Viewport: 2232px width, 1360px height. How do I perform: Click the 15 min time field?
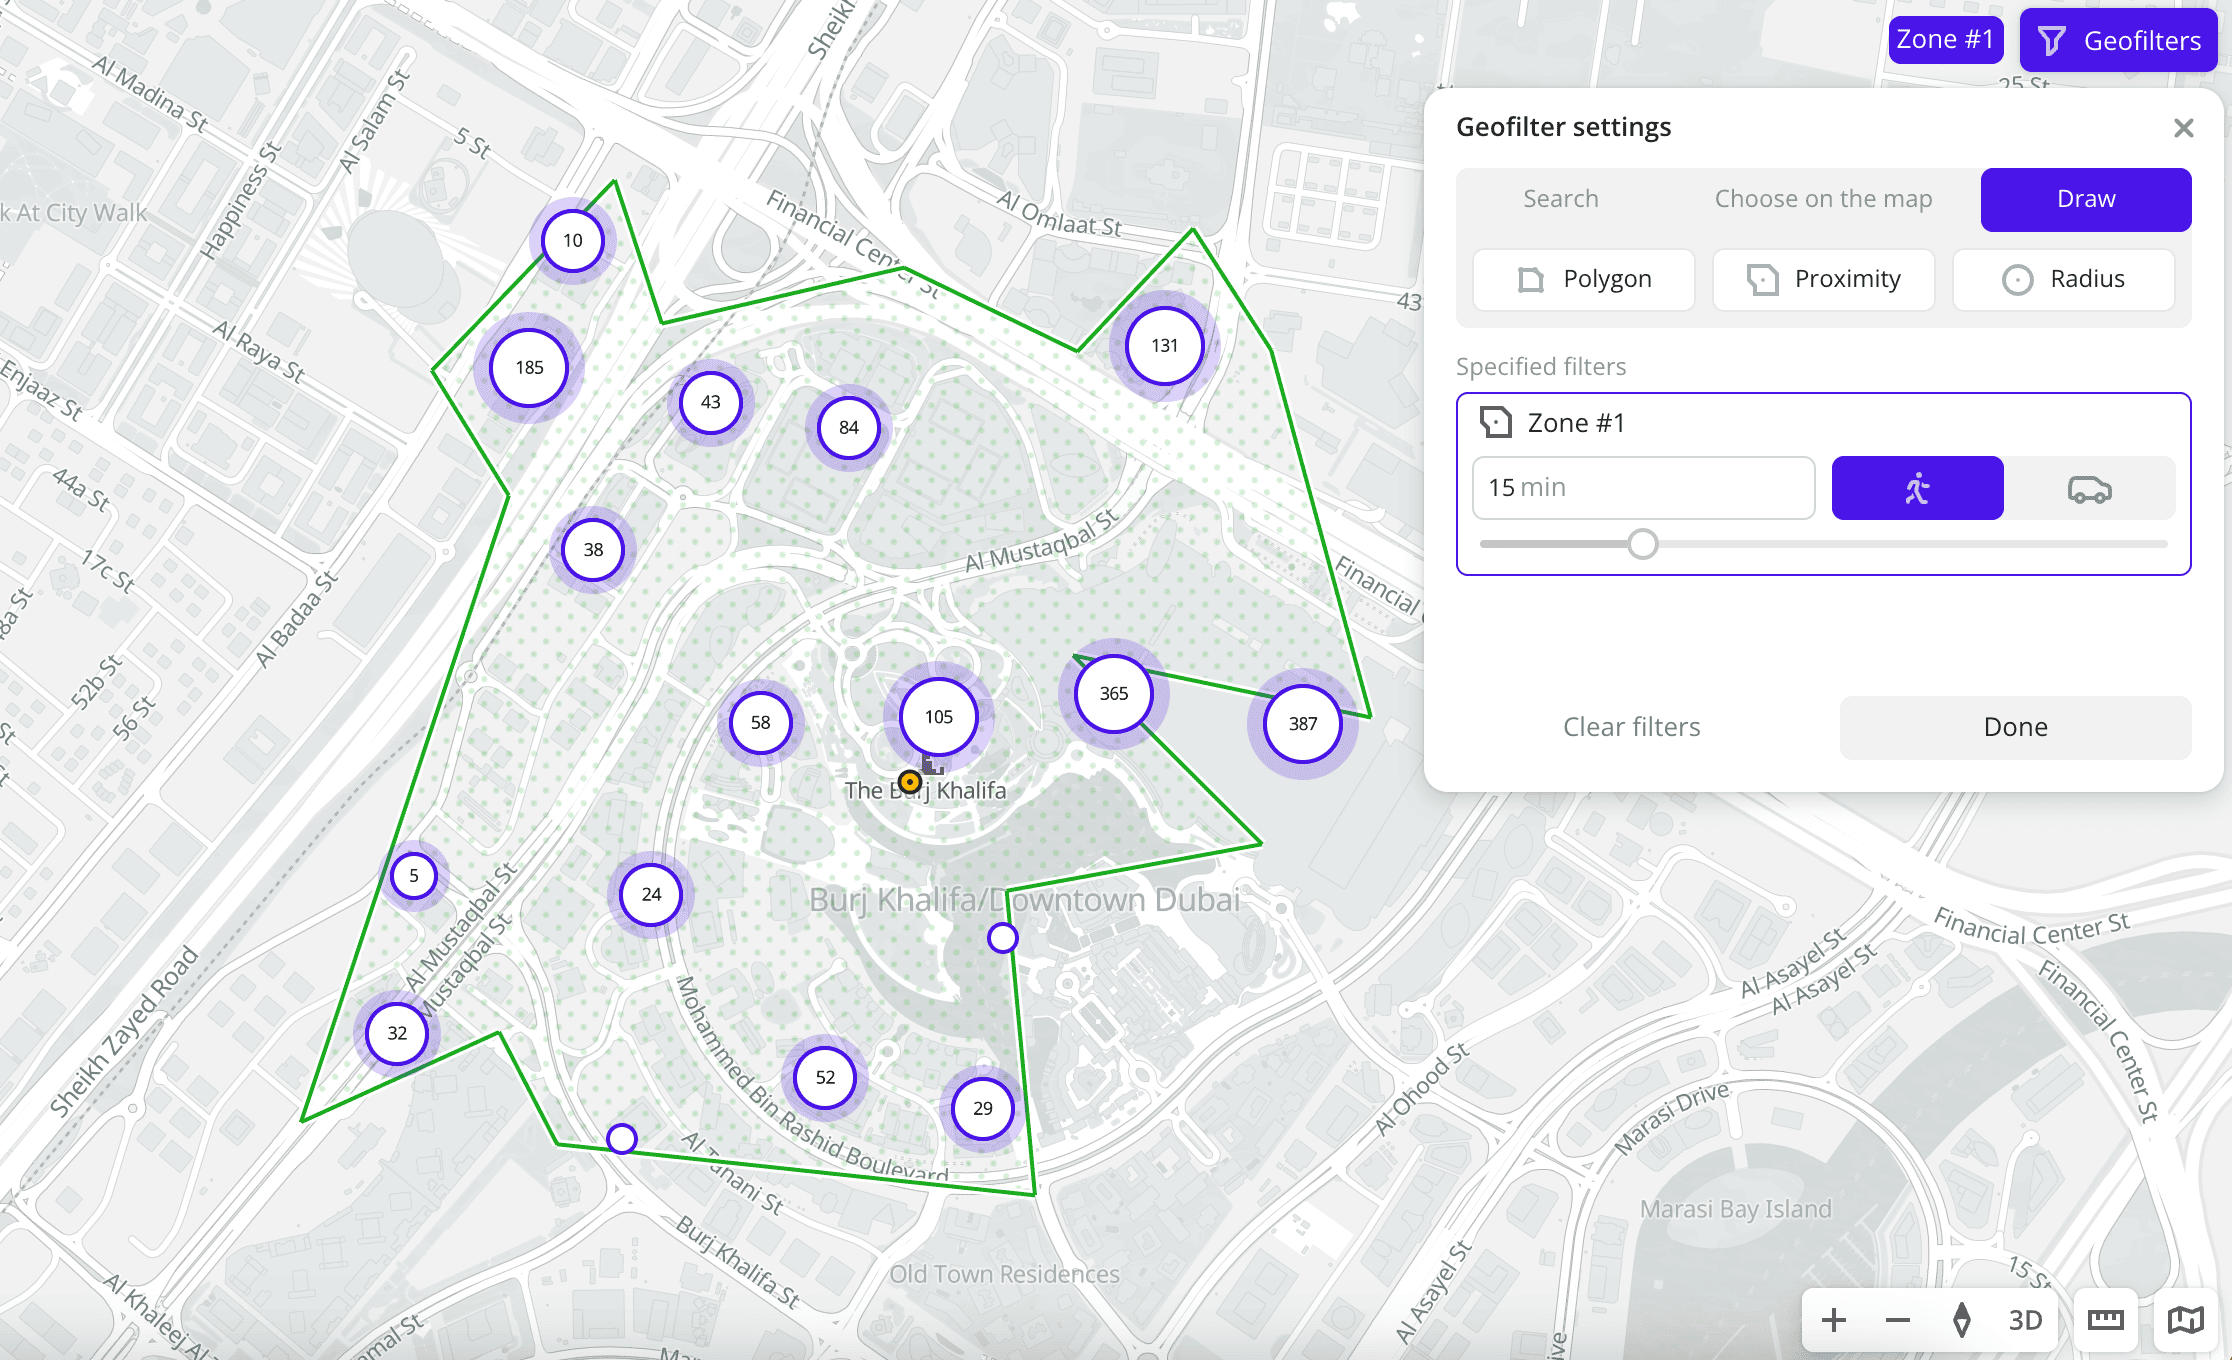pyautogui.click(x=1643, y=488)
